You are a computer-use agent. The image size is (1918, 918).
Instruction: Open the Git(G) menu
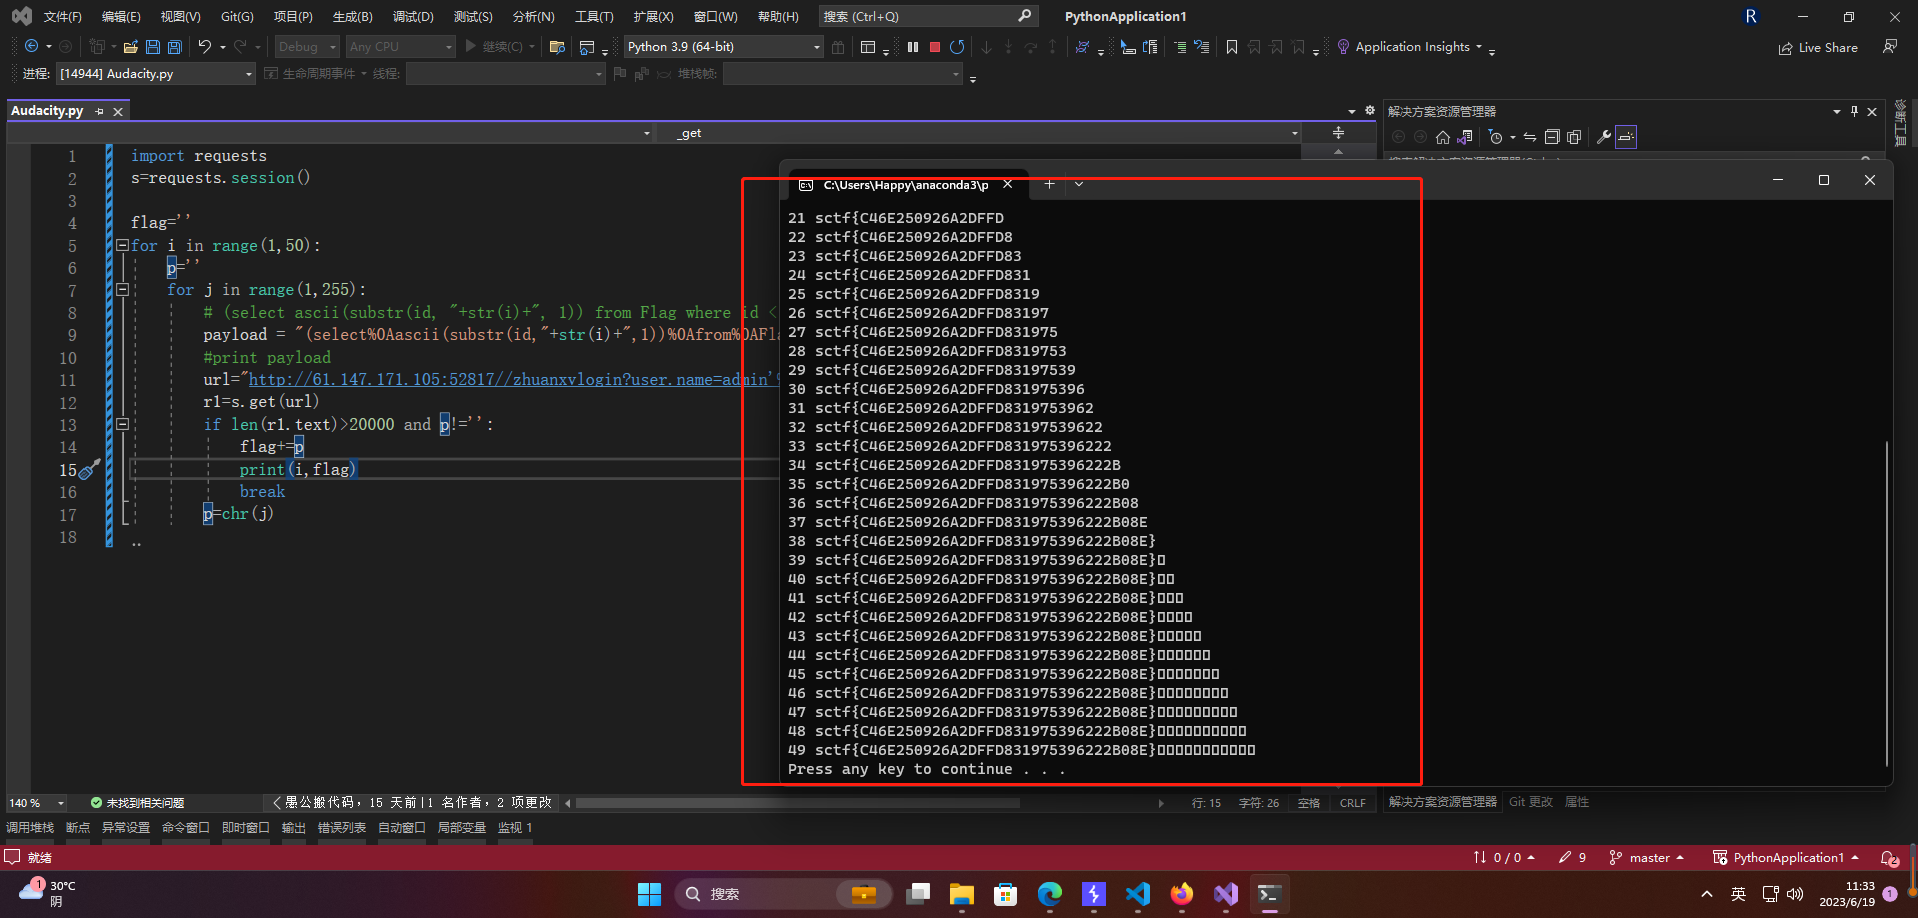(237, 16)
